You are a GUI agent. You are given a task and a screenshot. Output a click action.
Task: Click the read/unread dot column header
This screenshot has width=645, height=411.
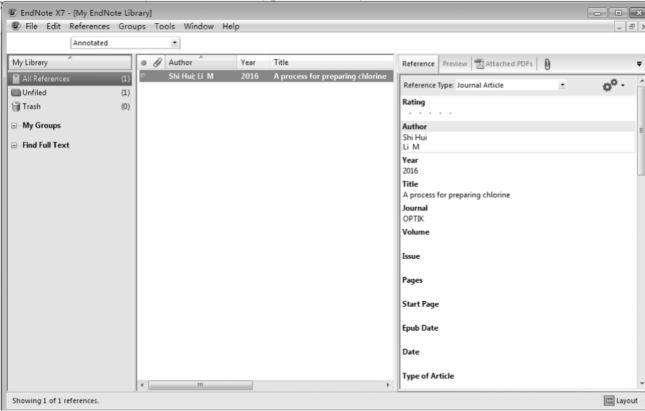[144, 63]
